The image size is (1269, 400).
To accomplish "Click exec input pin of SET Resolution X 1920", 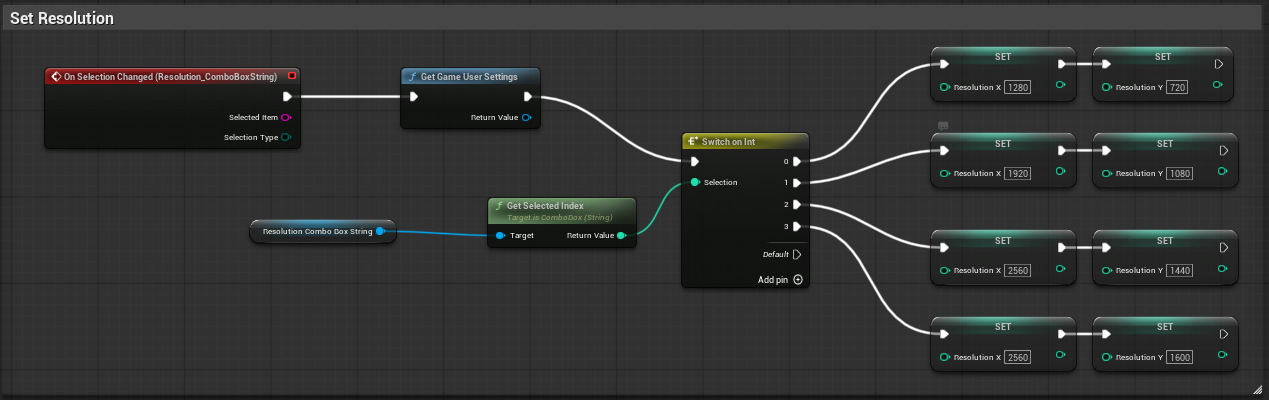I will tap(944, 151).
